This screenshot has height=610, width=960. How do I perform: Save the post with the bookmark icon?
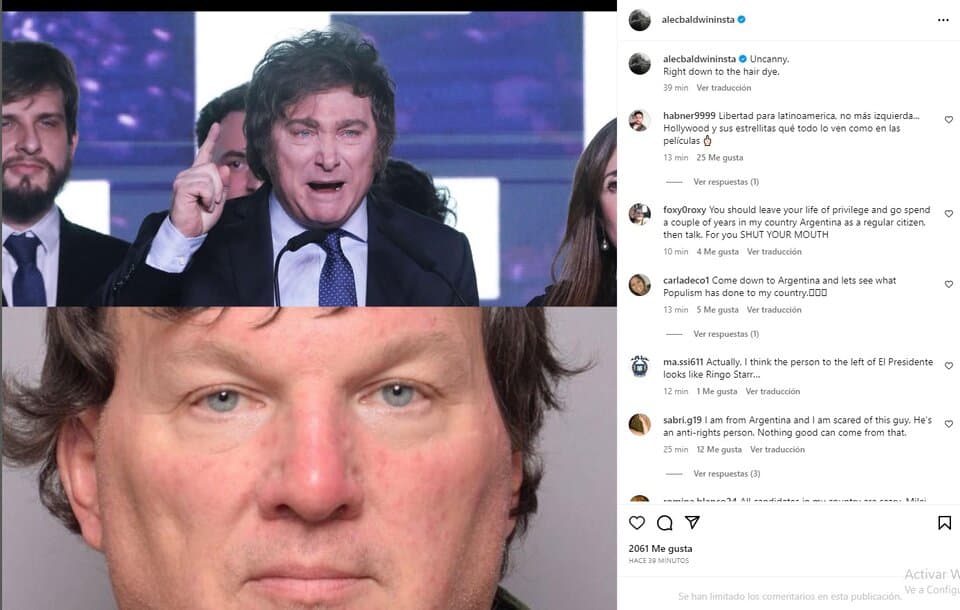coord(944,522)
